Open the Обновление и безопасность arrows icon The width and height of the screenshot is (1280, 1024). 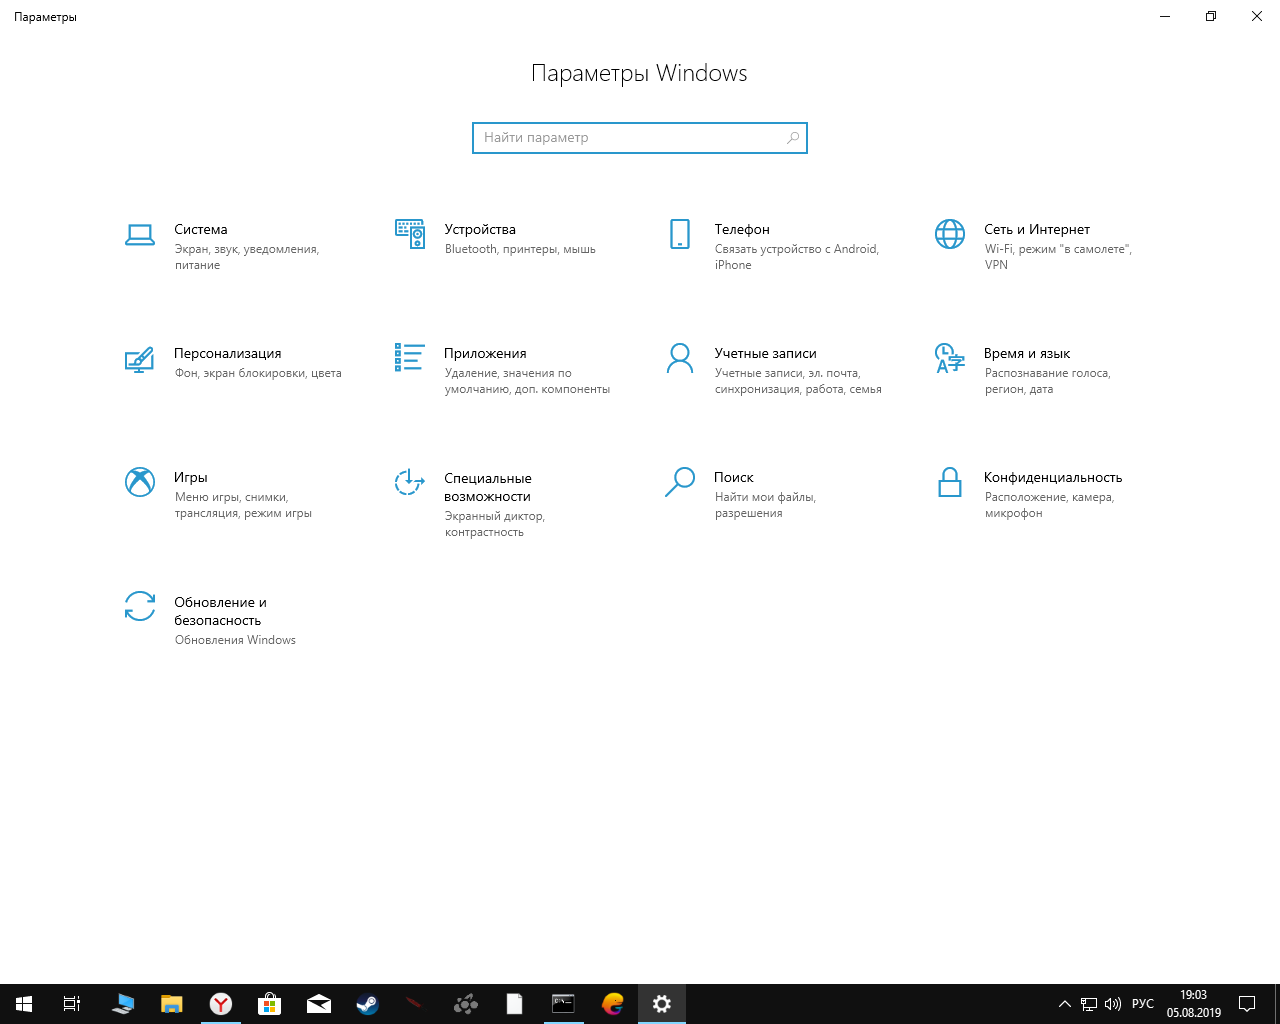(x=140, y=606)
